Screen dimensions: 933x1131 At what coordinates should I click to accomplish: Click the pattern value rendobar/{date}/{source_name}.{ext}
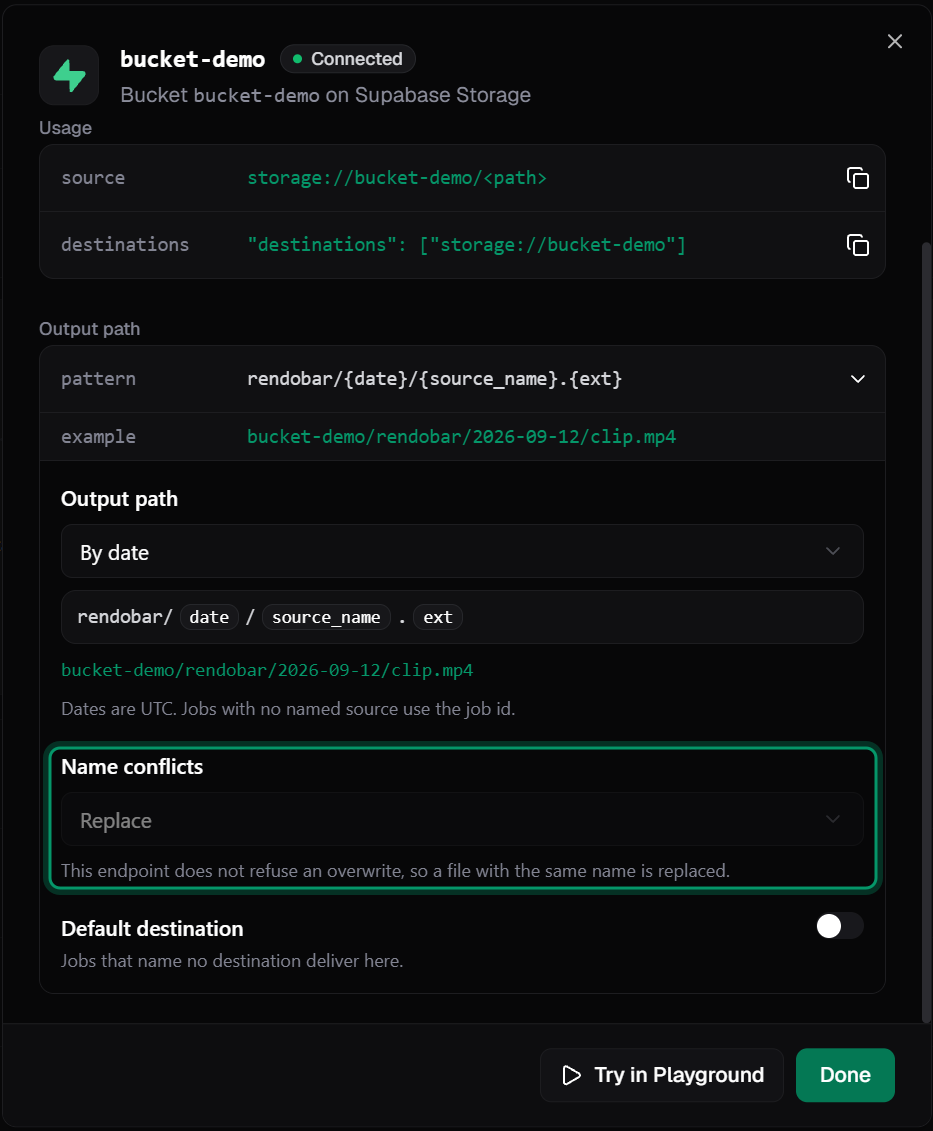pos(434,379)
